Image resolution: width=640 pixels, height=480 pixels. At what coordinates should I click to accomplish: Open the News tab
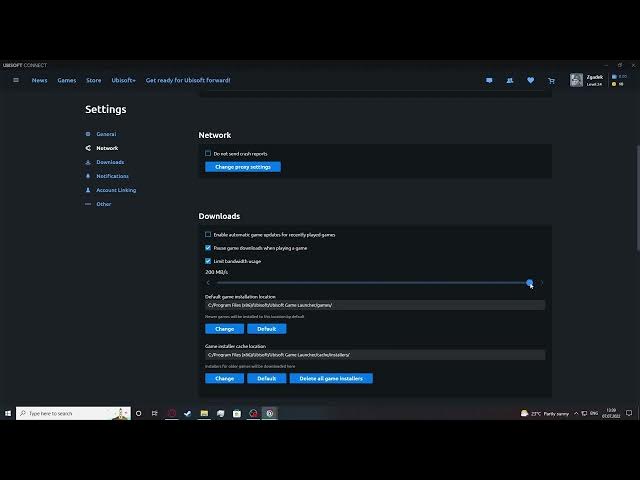click(x=40, y=80)
